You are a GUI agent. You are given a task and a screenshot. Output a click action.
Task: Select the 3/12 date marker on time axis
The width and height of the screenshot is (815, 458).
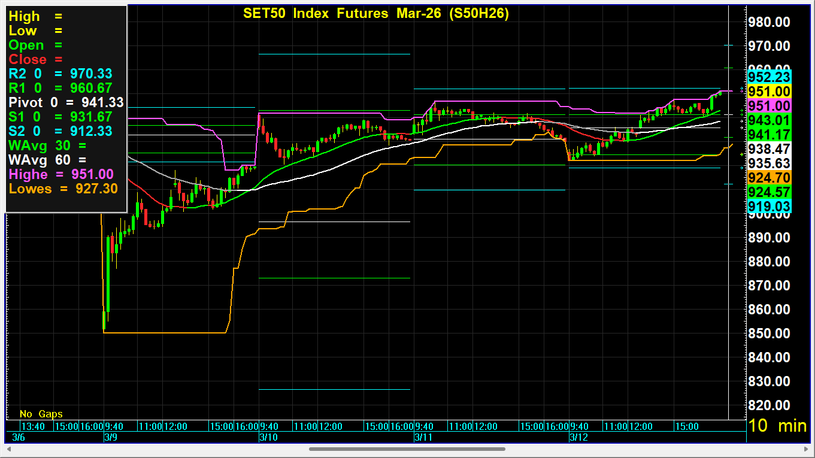pyautogui.click(x=577, y=437)
